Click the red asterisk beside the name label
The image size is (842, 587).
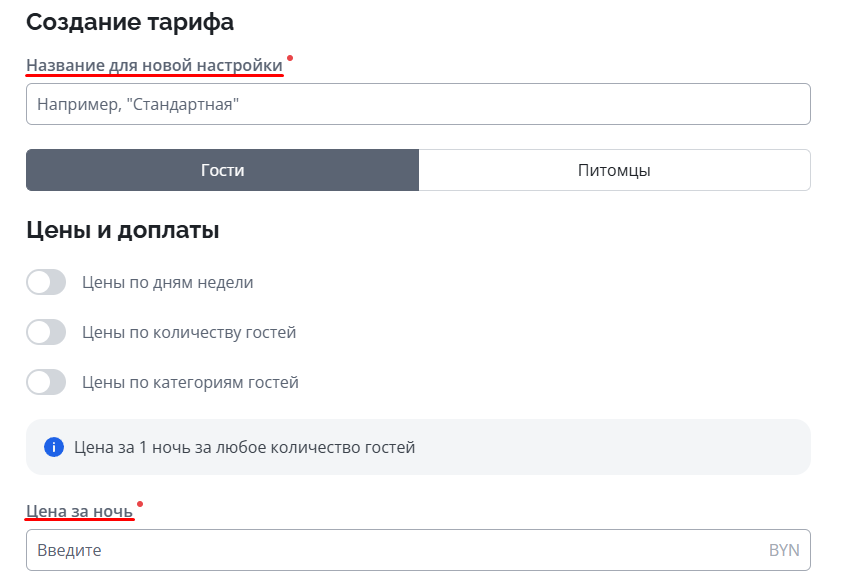290,59
